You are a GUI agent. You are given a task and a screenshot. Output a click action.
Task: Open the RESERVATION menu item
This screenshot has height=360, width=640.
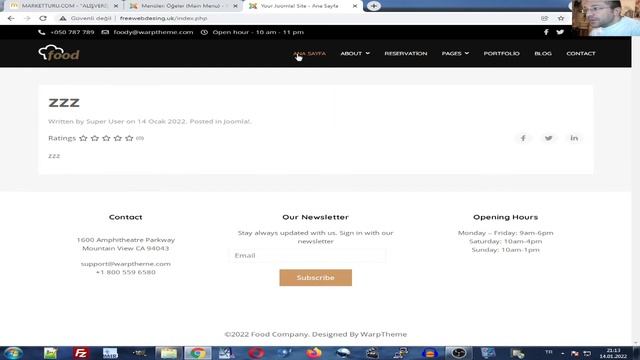pyautogui.click(x=406, y=53)
